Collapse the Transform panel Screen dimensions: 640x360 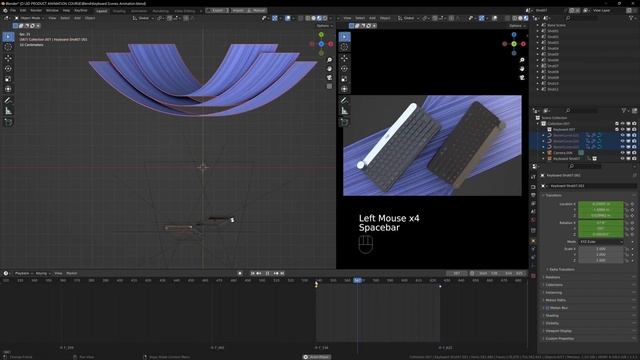553,196
